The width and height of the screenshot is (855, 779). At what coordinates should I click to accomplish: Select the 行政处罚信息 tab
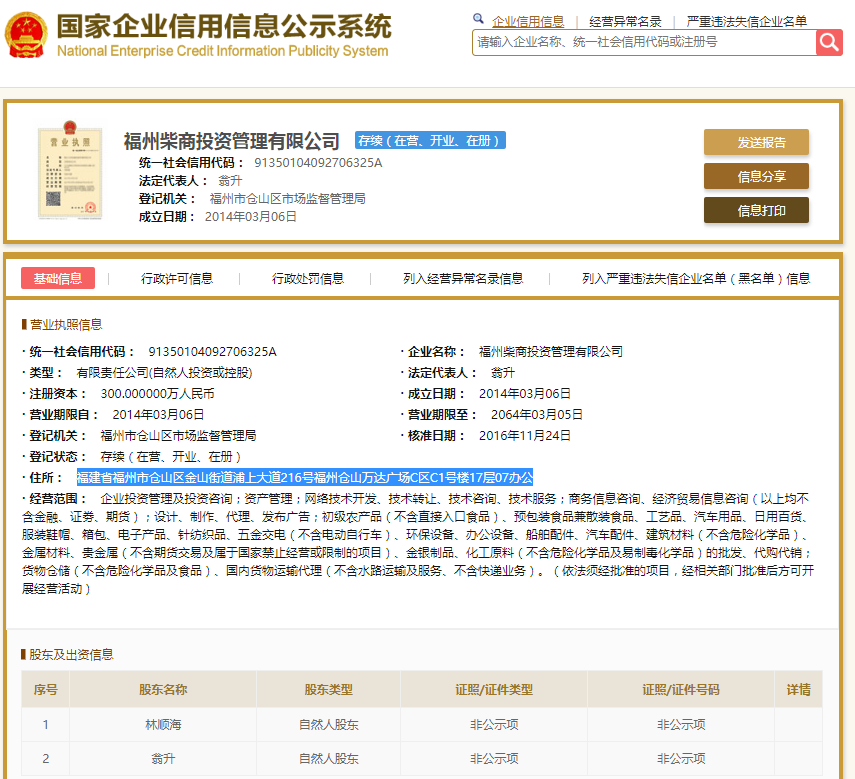click(309, 279)
